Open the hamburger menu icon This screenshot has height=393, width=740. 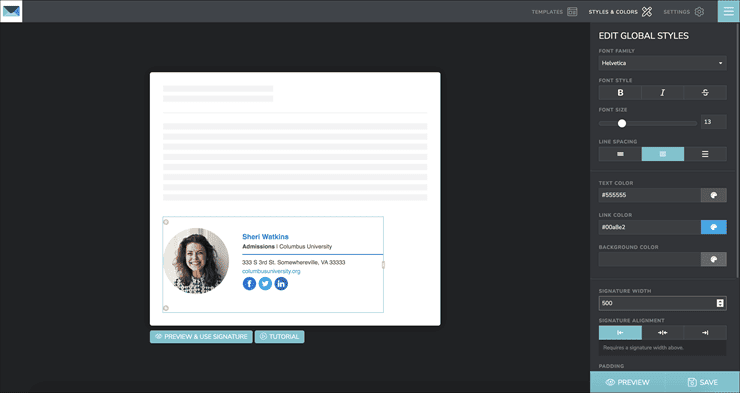pos(729,11)
